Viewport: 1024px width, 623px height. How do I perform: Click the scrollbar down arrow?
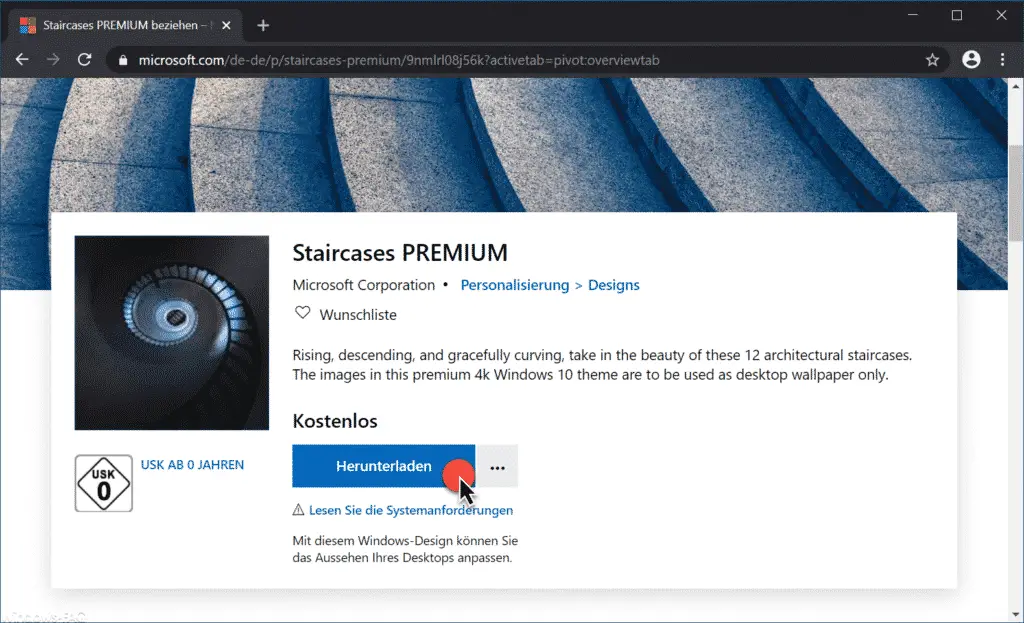pos(1016,615)
